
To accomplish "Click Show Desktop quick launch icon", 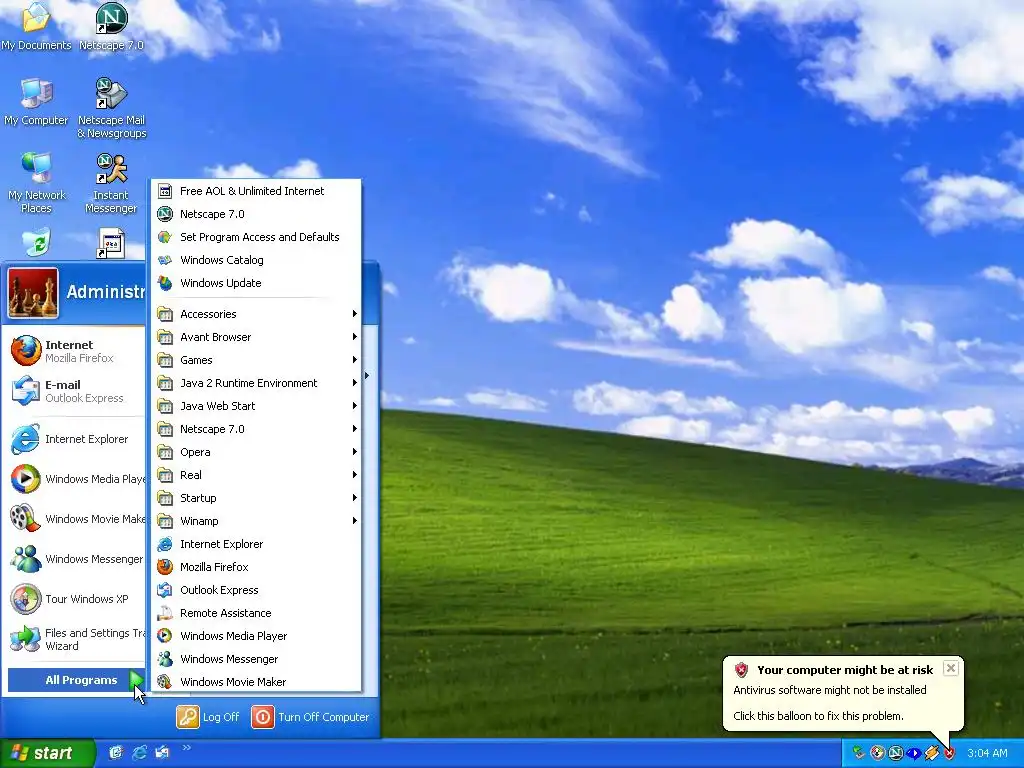I will (x=116, y=752).
